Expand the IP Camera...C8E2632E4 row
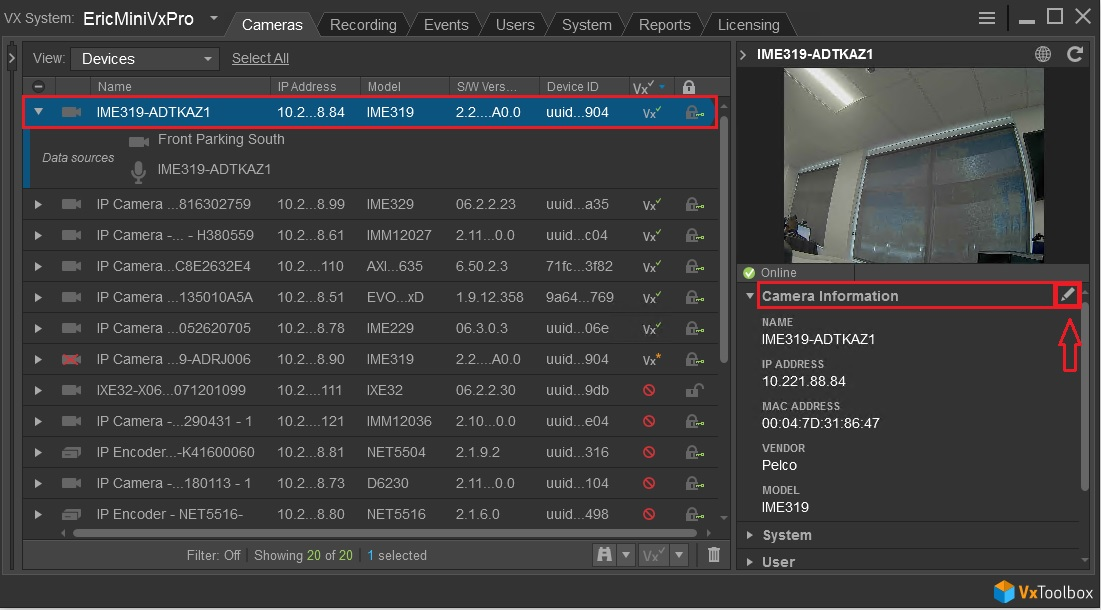This screenshot has width=1101, height=610. click(38, 266)
